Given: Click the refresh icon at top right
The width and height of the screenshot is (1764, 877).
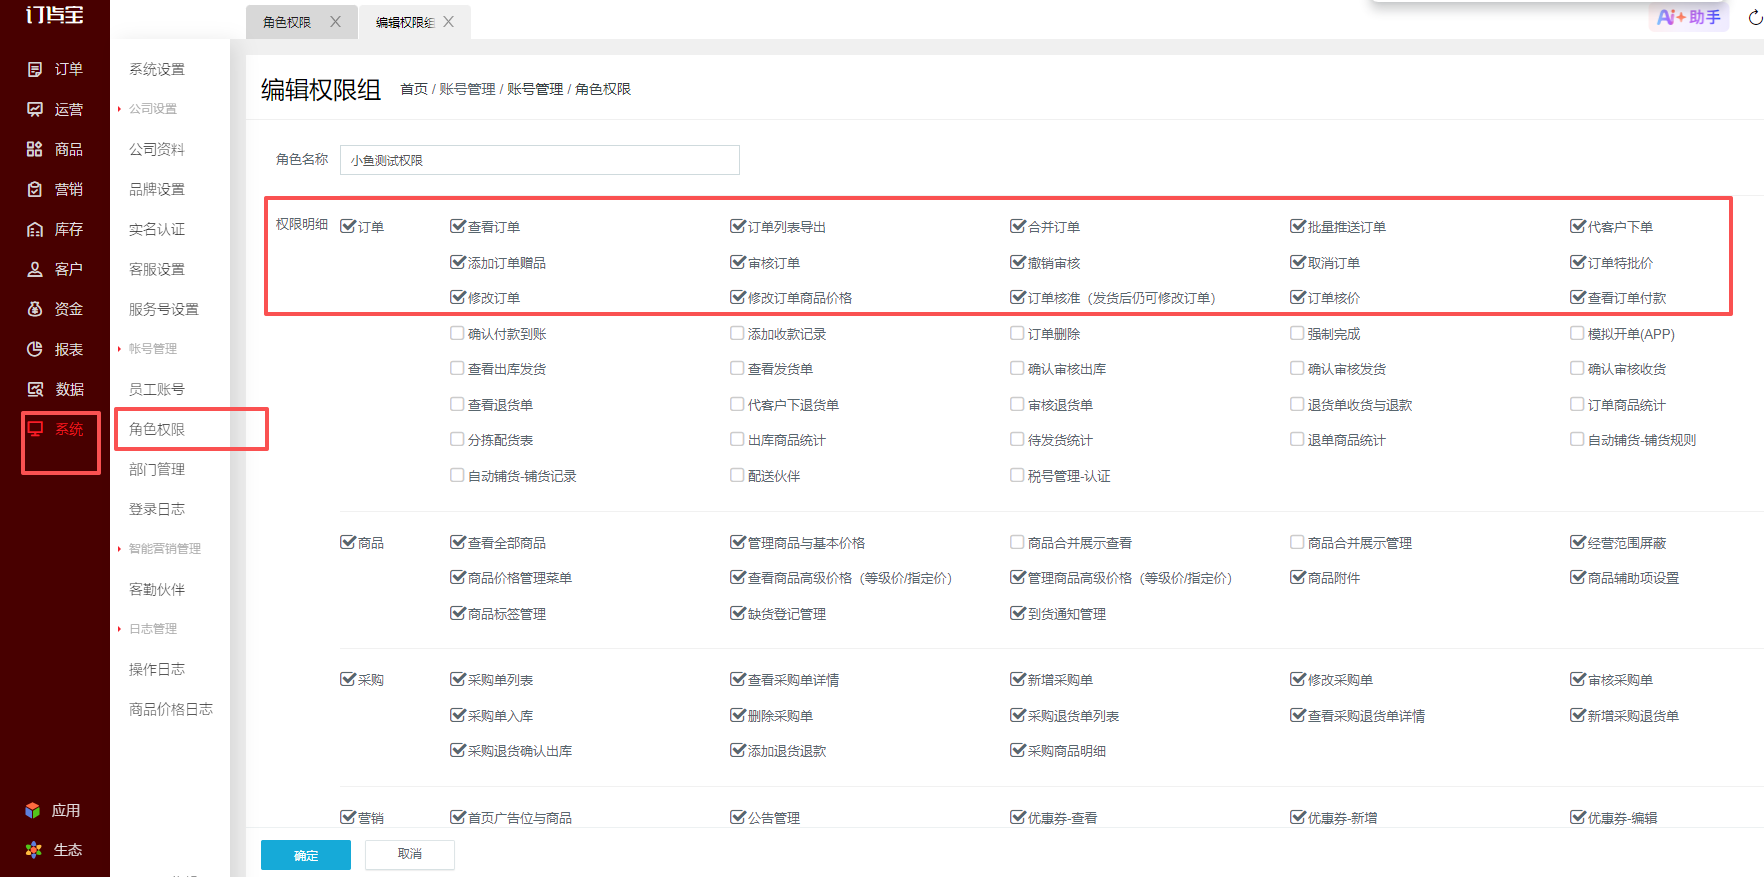Looking at the screenshot, I should click(1755, 17).
